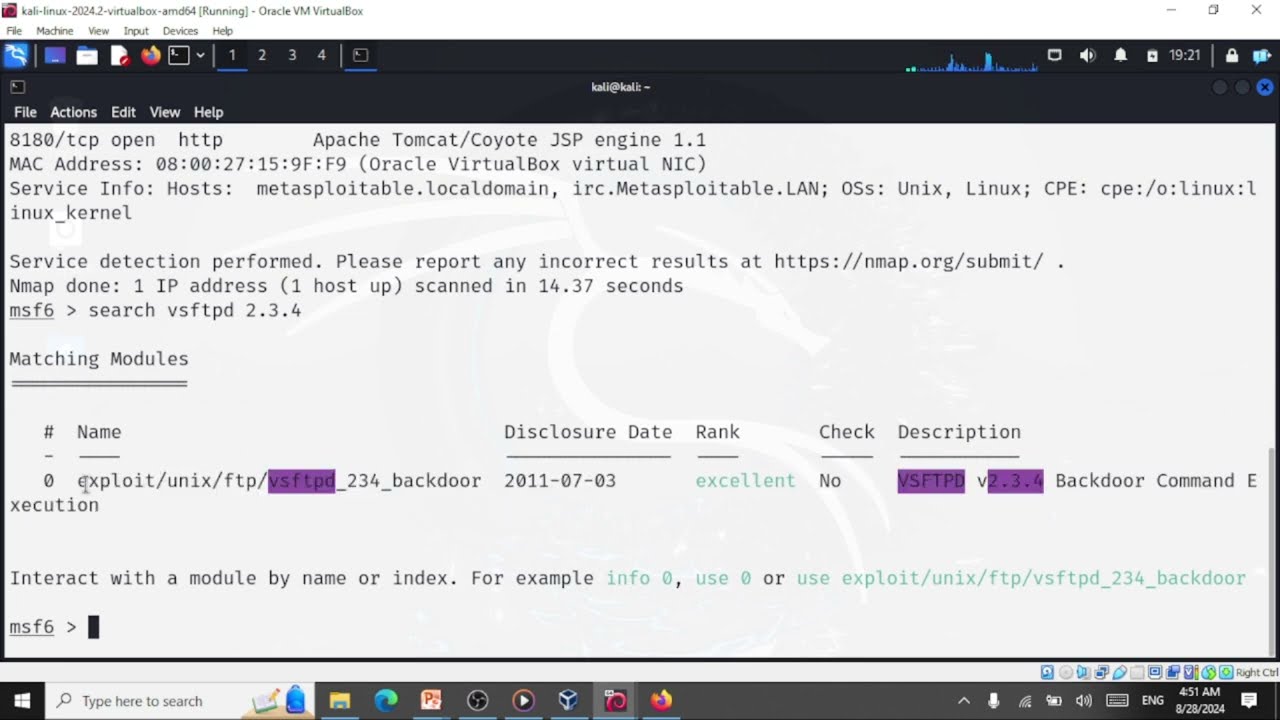
Task: Open Windows Wi-Fi network icon in tray
Action: point(1025,701)
